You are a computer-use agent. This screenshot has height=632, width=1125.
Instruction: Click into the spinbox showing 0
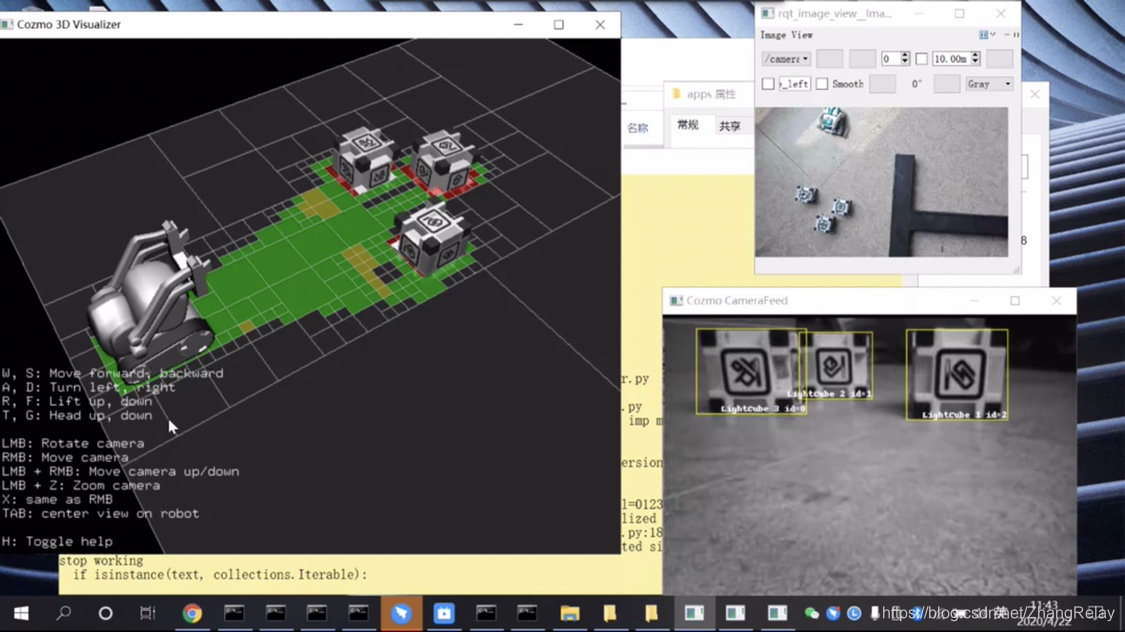[890, 59]
